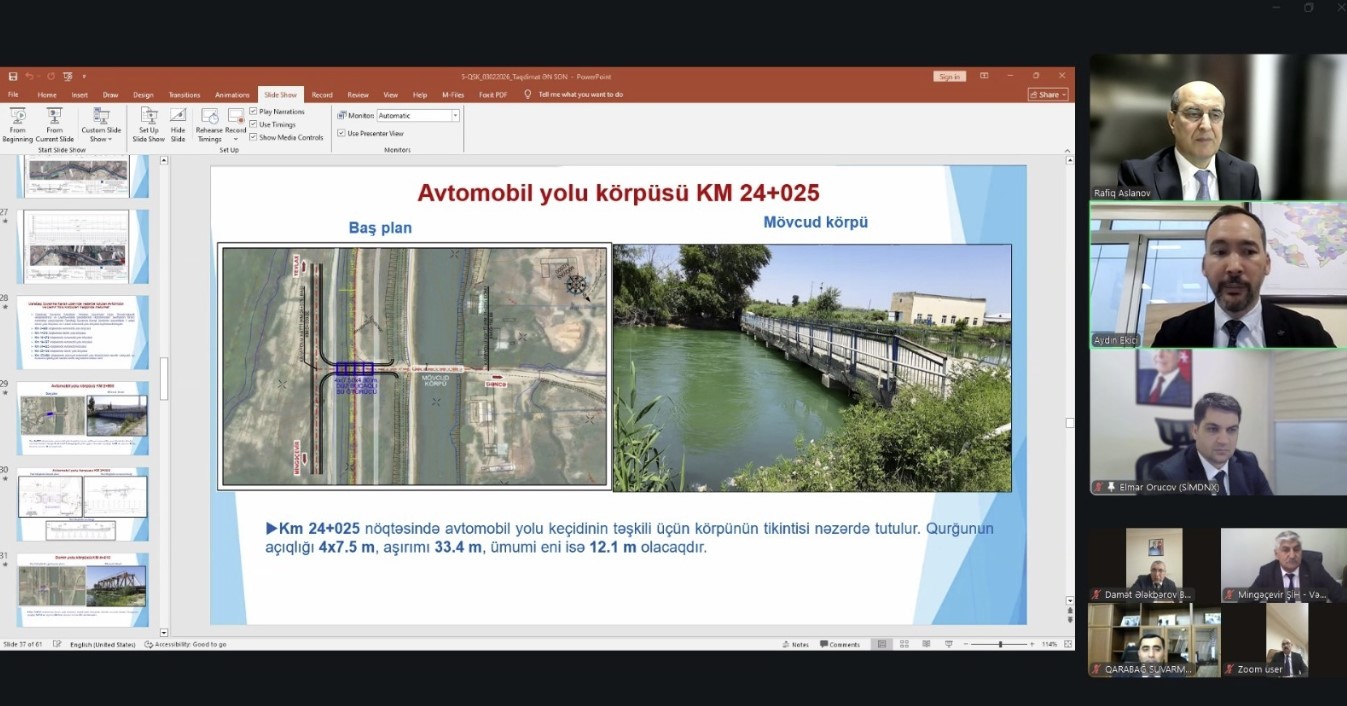Start slideshow From Beginning

coord(17,124)
